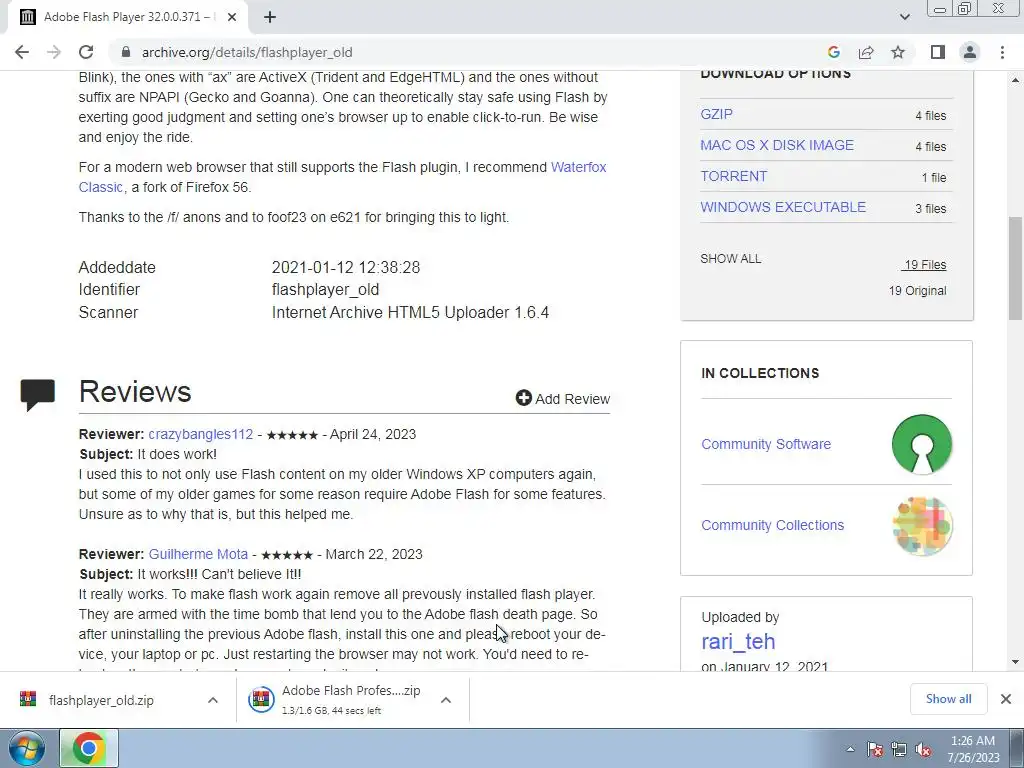Screen dimensions: 1024x768
Task: Close the Adobe Flash Player tab
Action: [232, 17]
